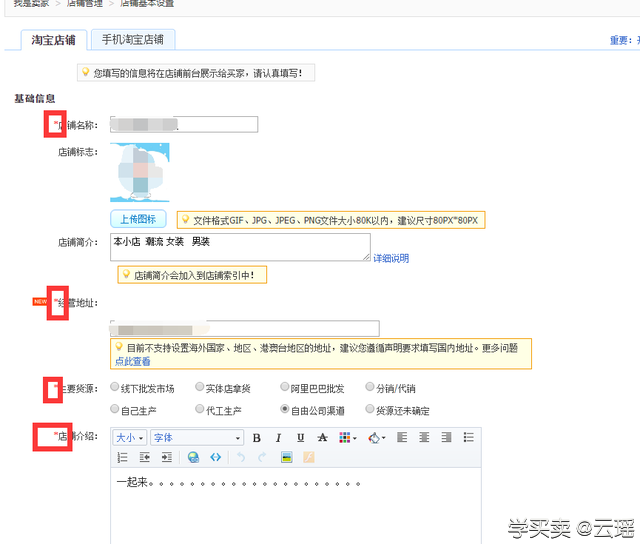Toggle bold formatting in the editor

256,438
